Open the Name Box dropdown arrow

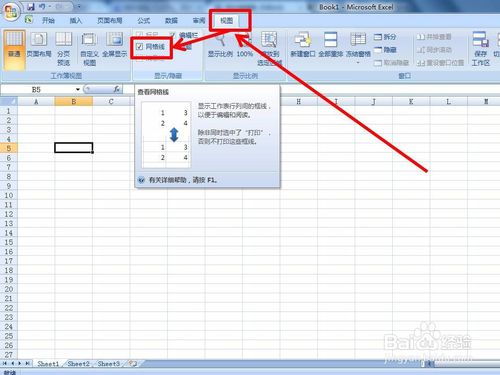78,89
